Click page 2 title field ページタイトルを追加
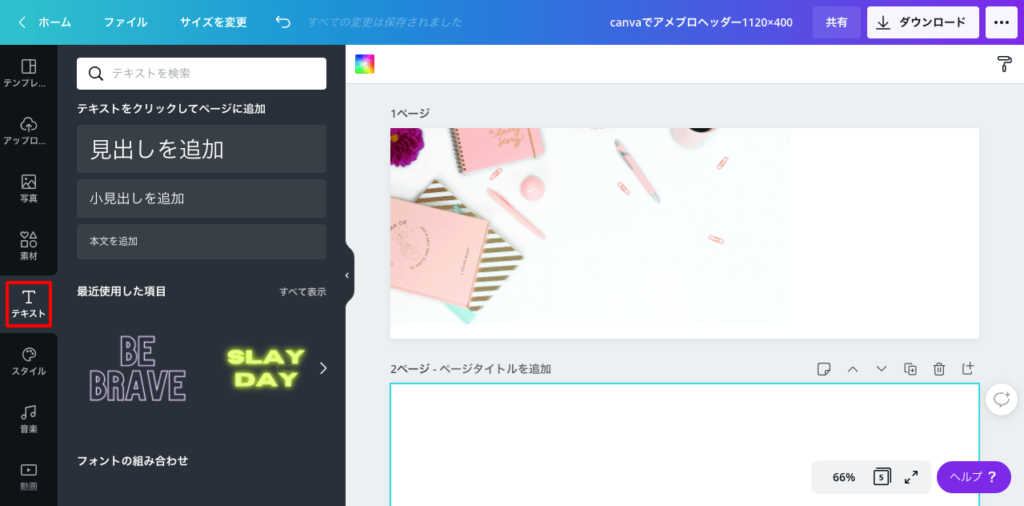The image size is (1024, 506). point(494,369)
